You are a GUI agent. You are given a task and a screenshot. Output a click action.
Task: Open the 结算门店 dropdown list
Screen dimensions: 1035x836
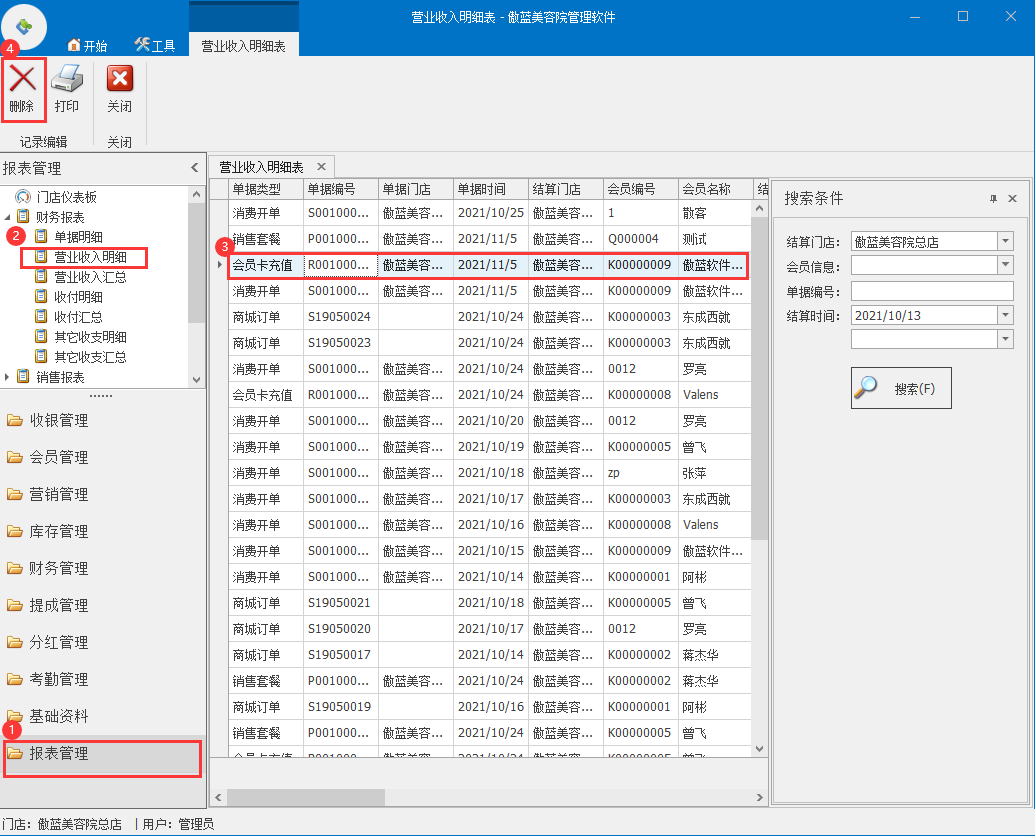click(1005, 241)
